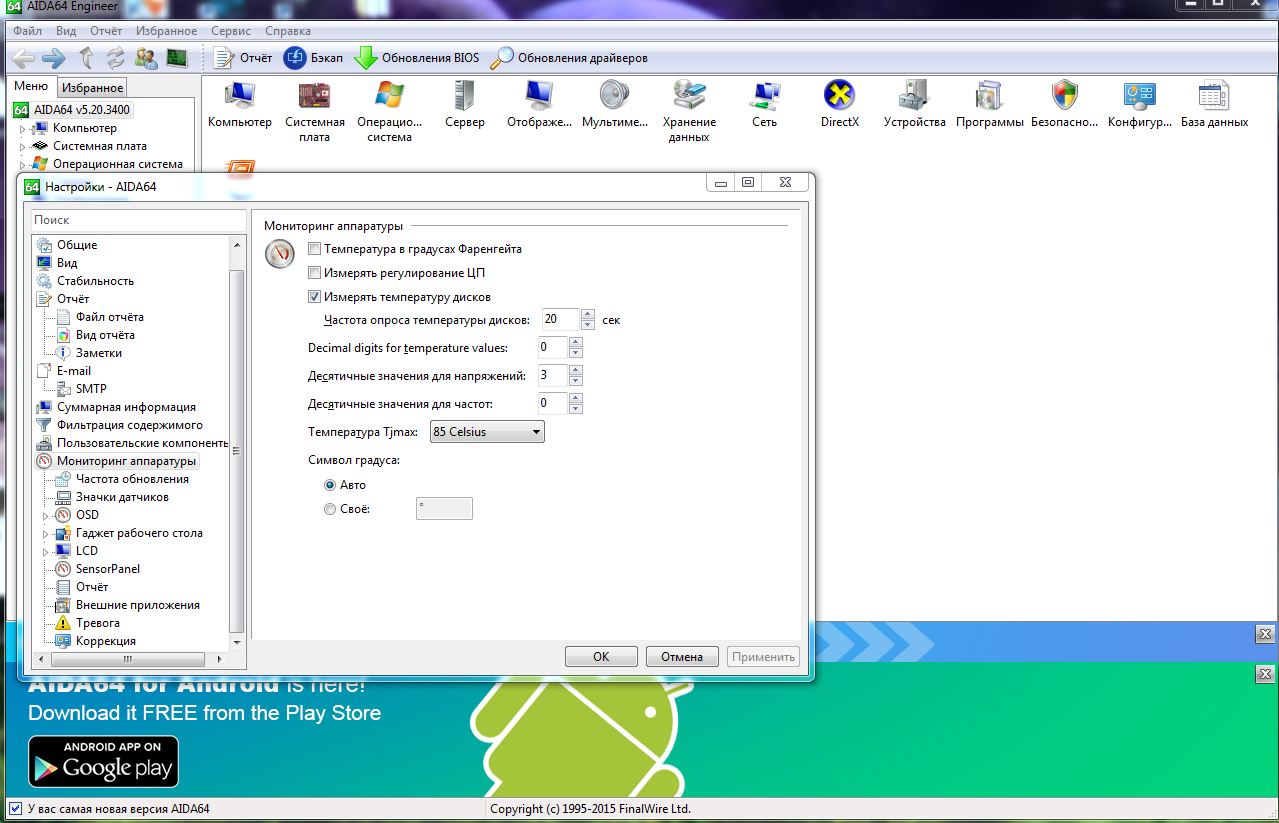The image size is (1279, 823).
Task: Select Общие in settings tree
Action: point(77,245)
